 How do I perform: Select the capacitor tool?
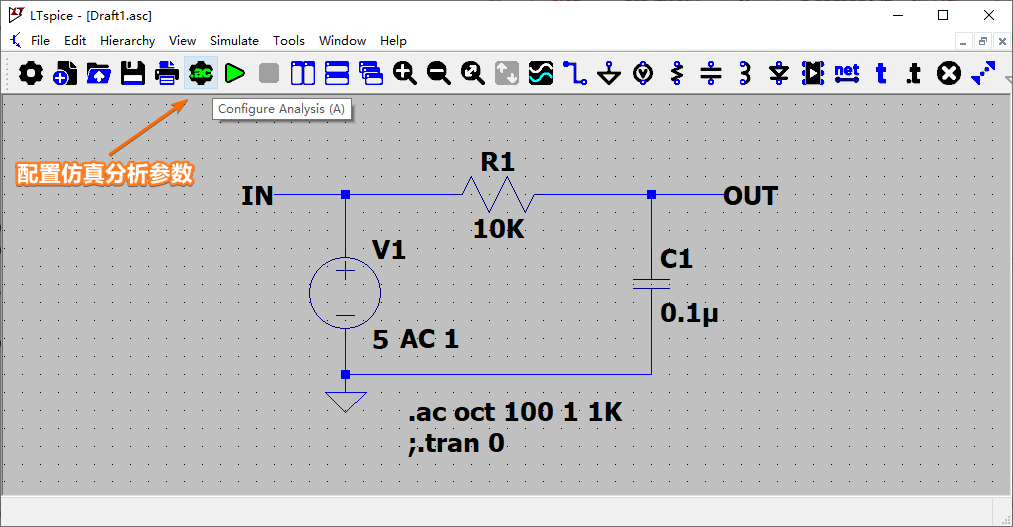(711, 74)
